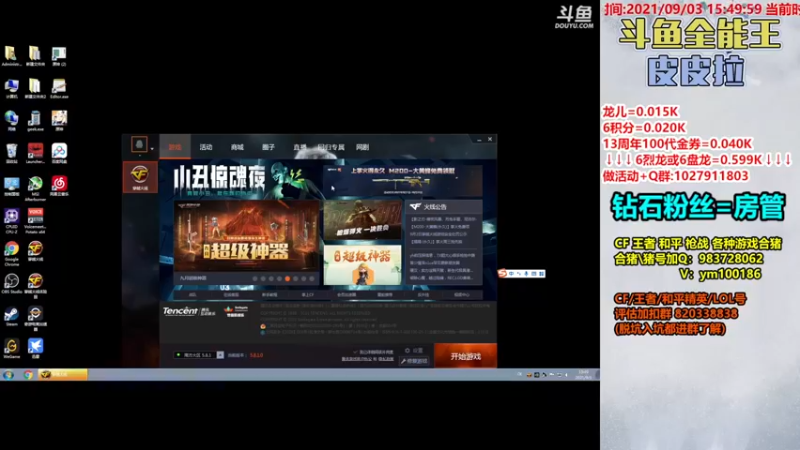
Task: Launch OBS Studio from the desktop
Action: tap(11, 283)
